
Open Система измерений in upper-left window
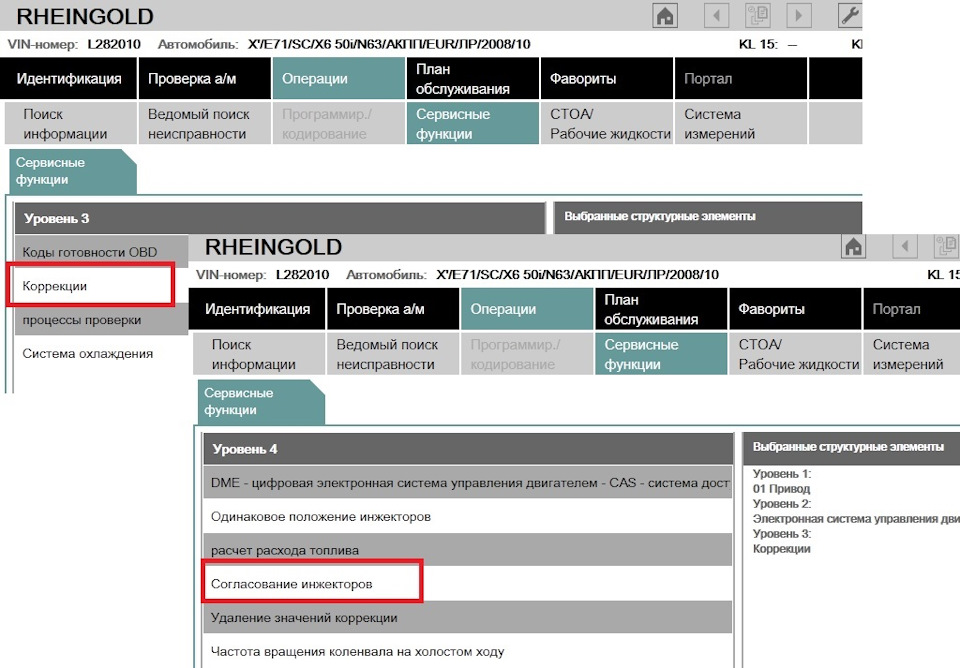(741, 124)
